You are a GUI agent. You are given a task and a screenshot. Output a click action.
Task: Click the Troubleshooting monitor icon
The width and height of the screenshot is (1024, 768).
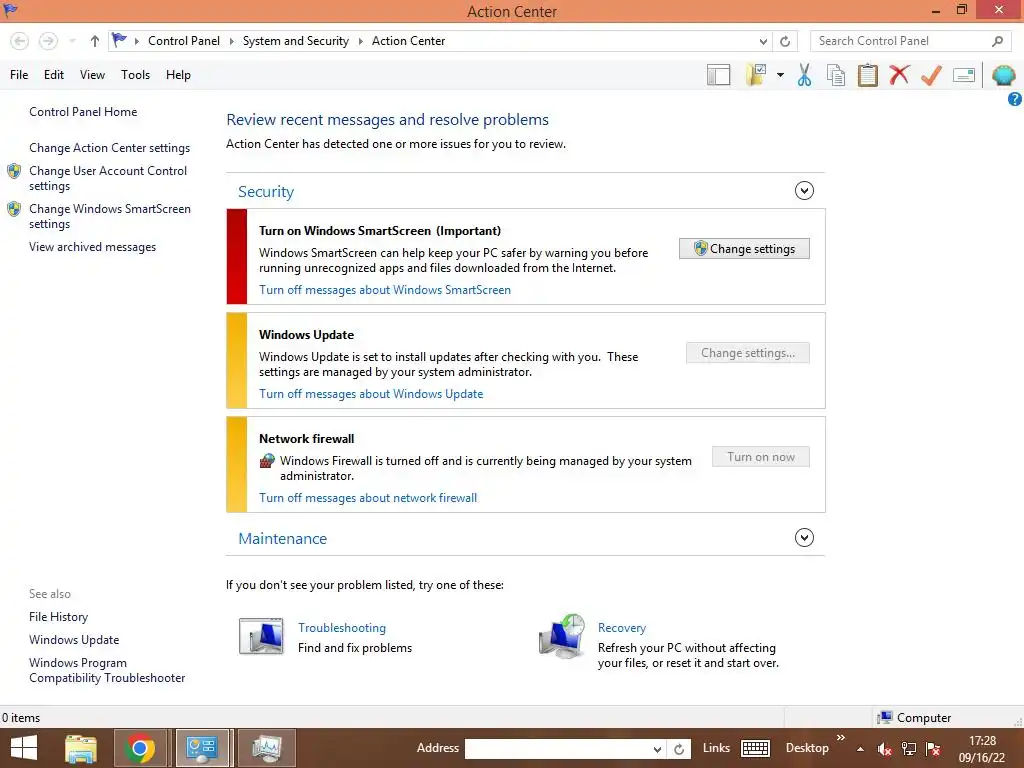pos(261,636)
